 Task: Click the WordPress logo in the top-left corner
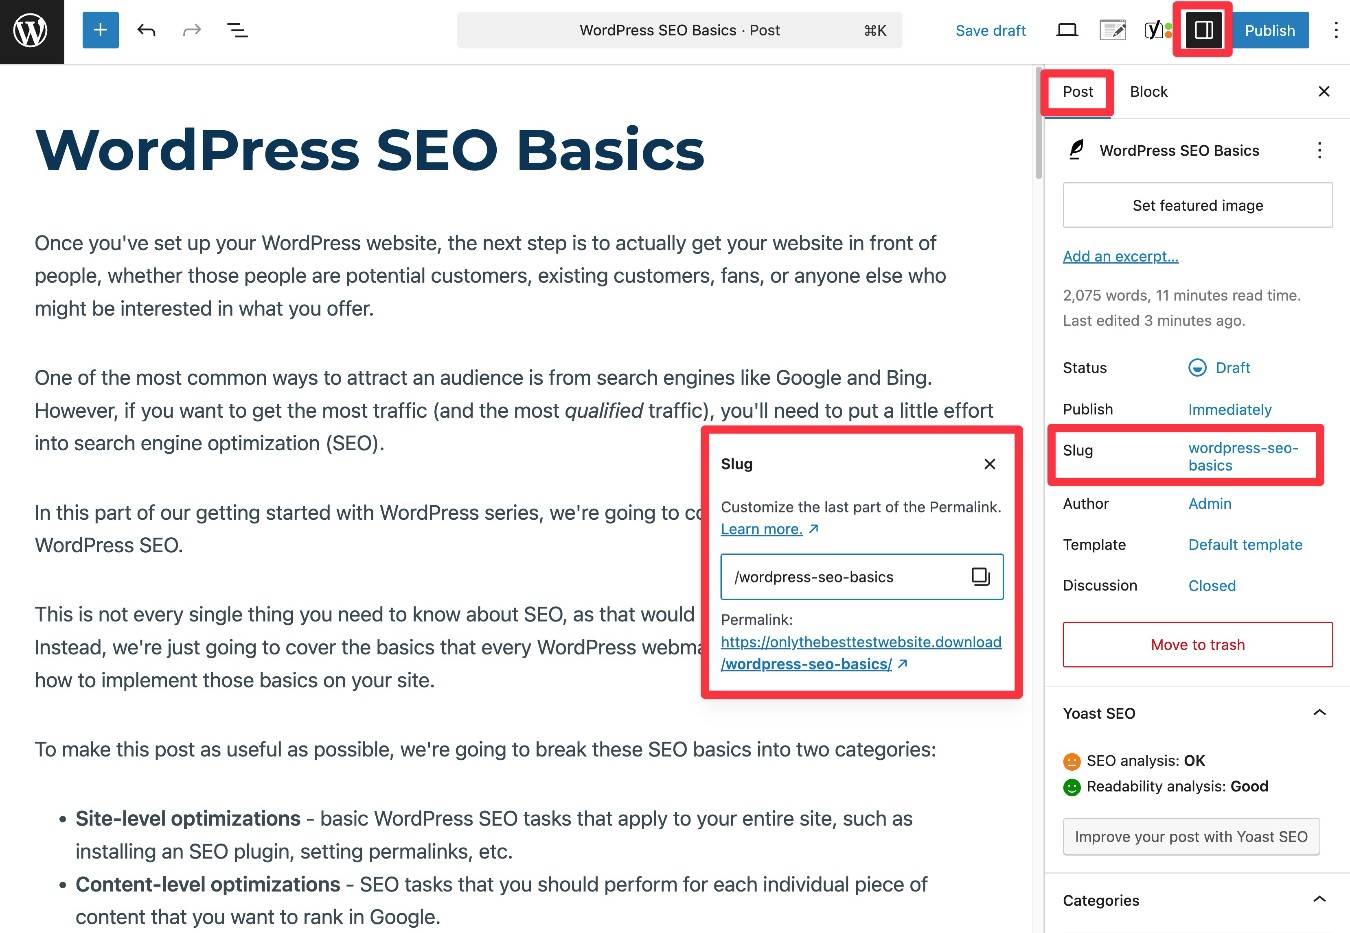point(30,30)
